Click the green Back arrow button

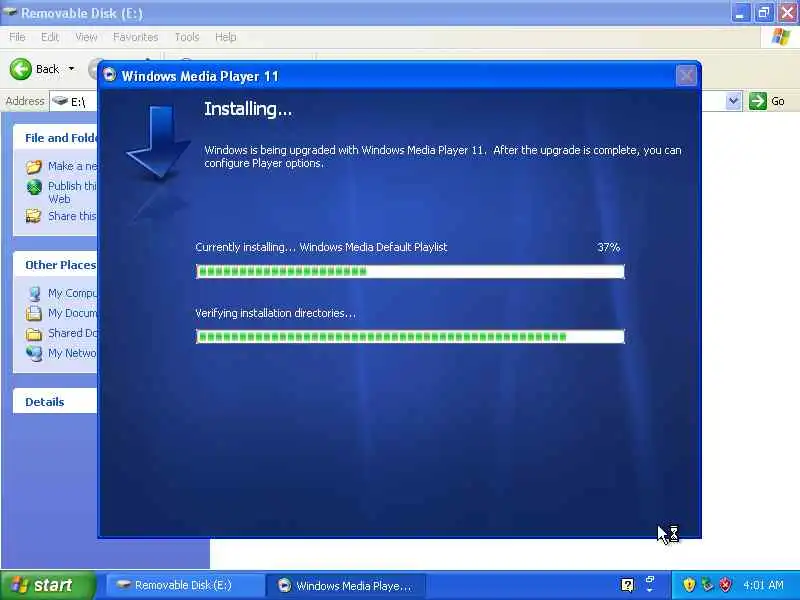[21, 69]
